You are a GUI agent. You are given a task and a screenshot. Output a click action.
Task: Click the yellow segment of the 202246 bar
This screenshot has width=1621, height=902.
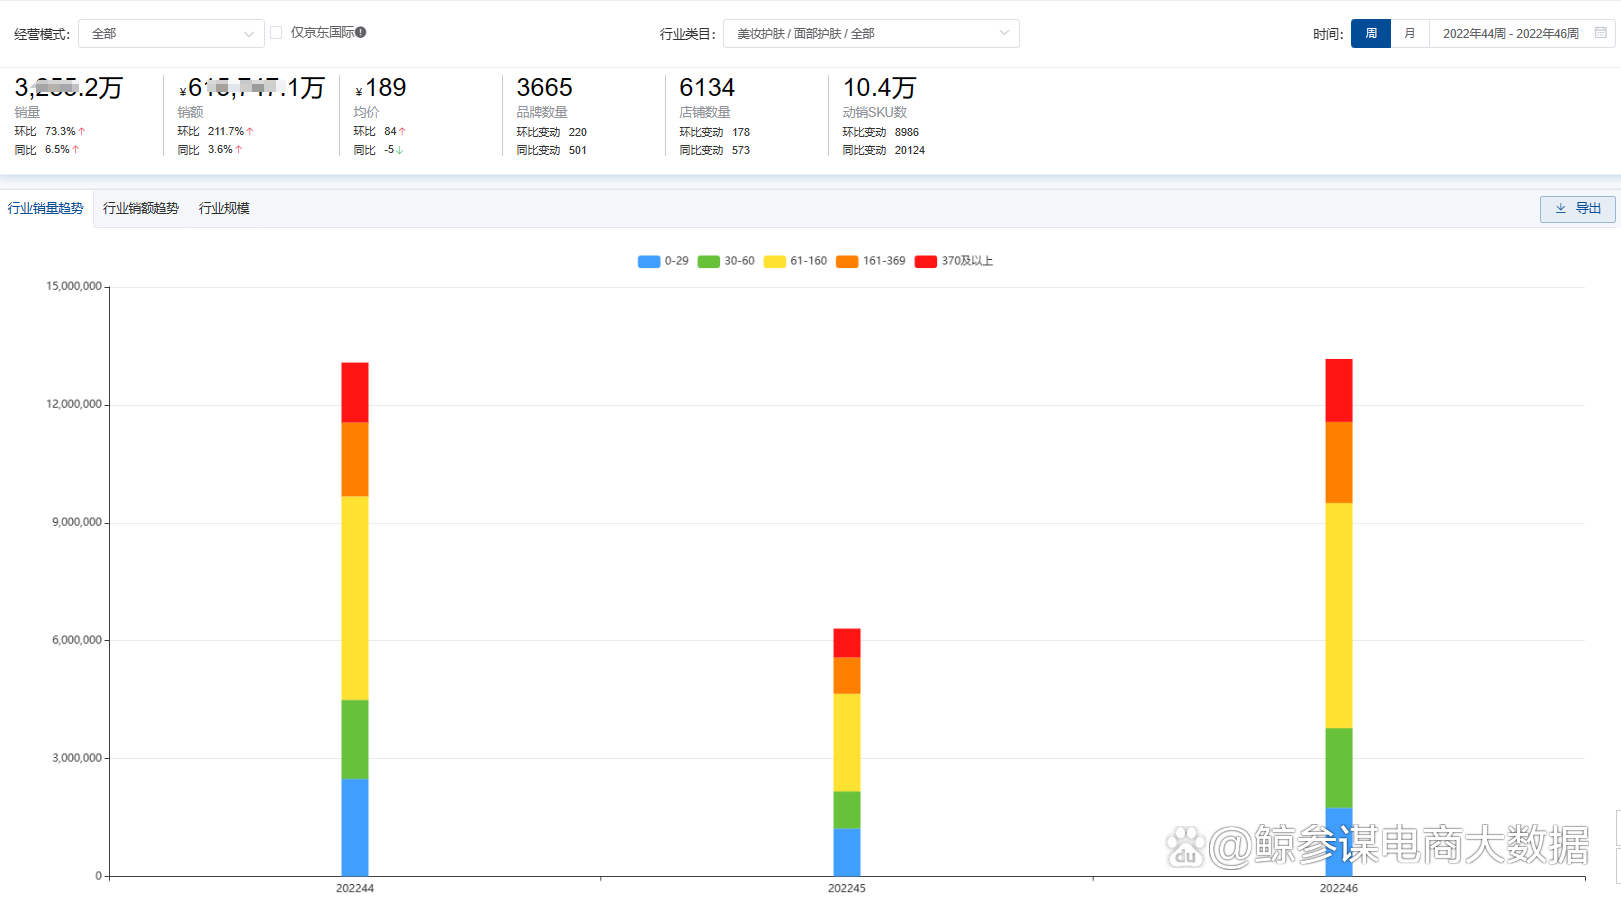tap(1339, 616)
